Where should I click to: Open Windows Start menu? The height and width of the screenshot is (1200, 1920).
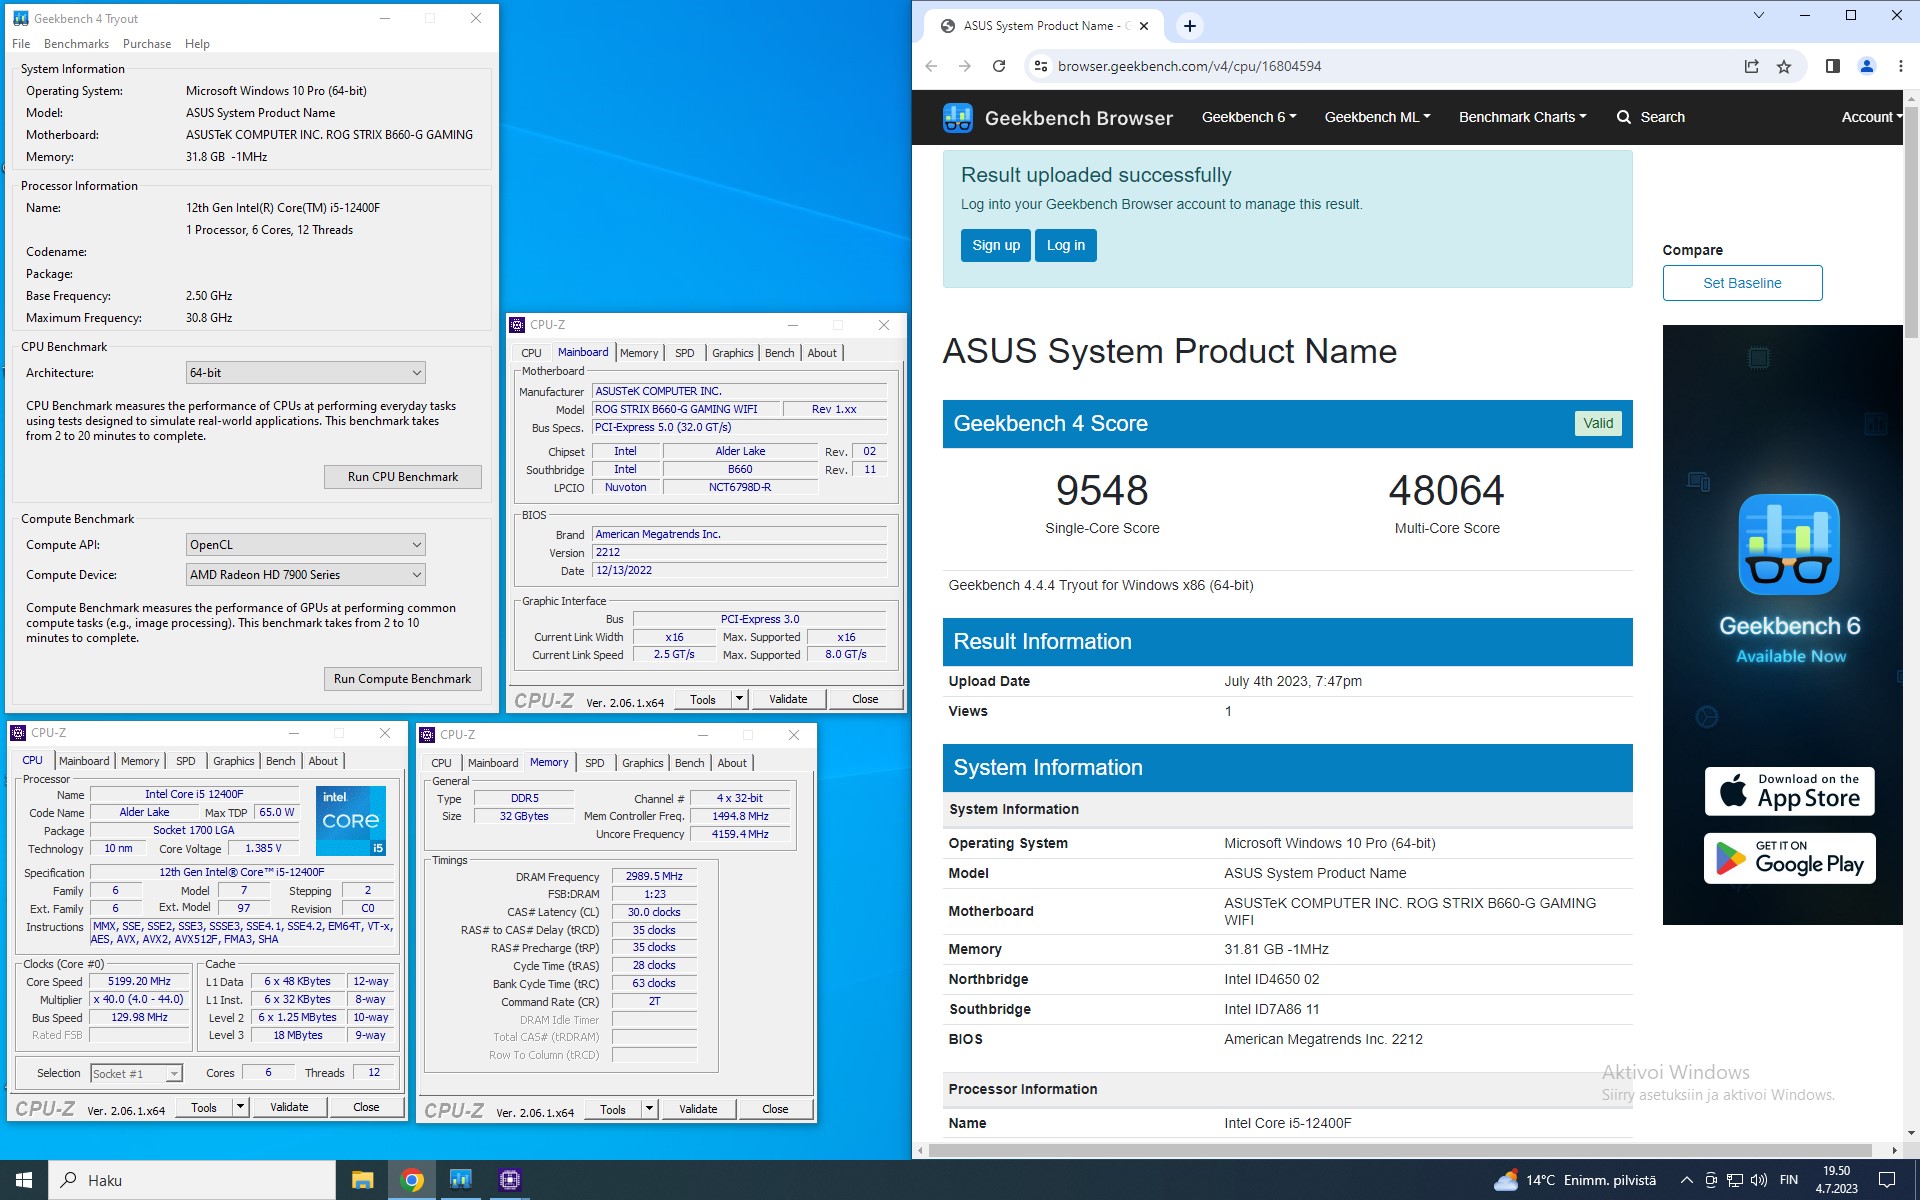(x=24, y=1180)
